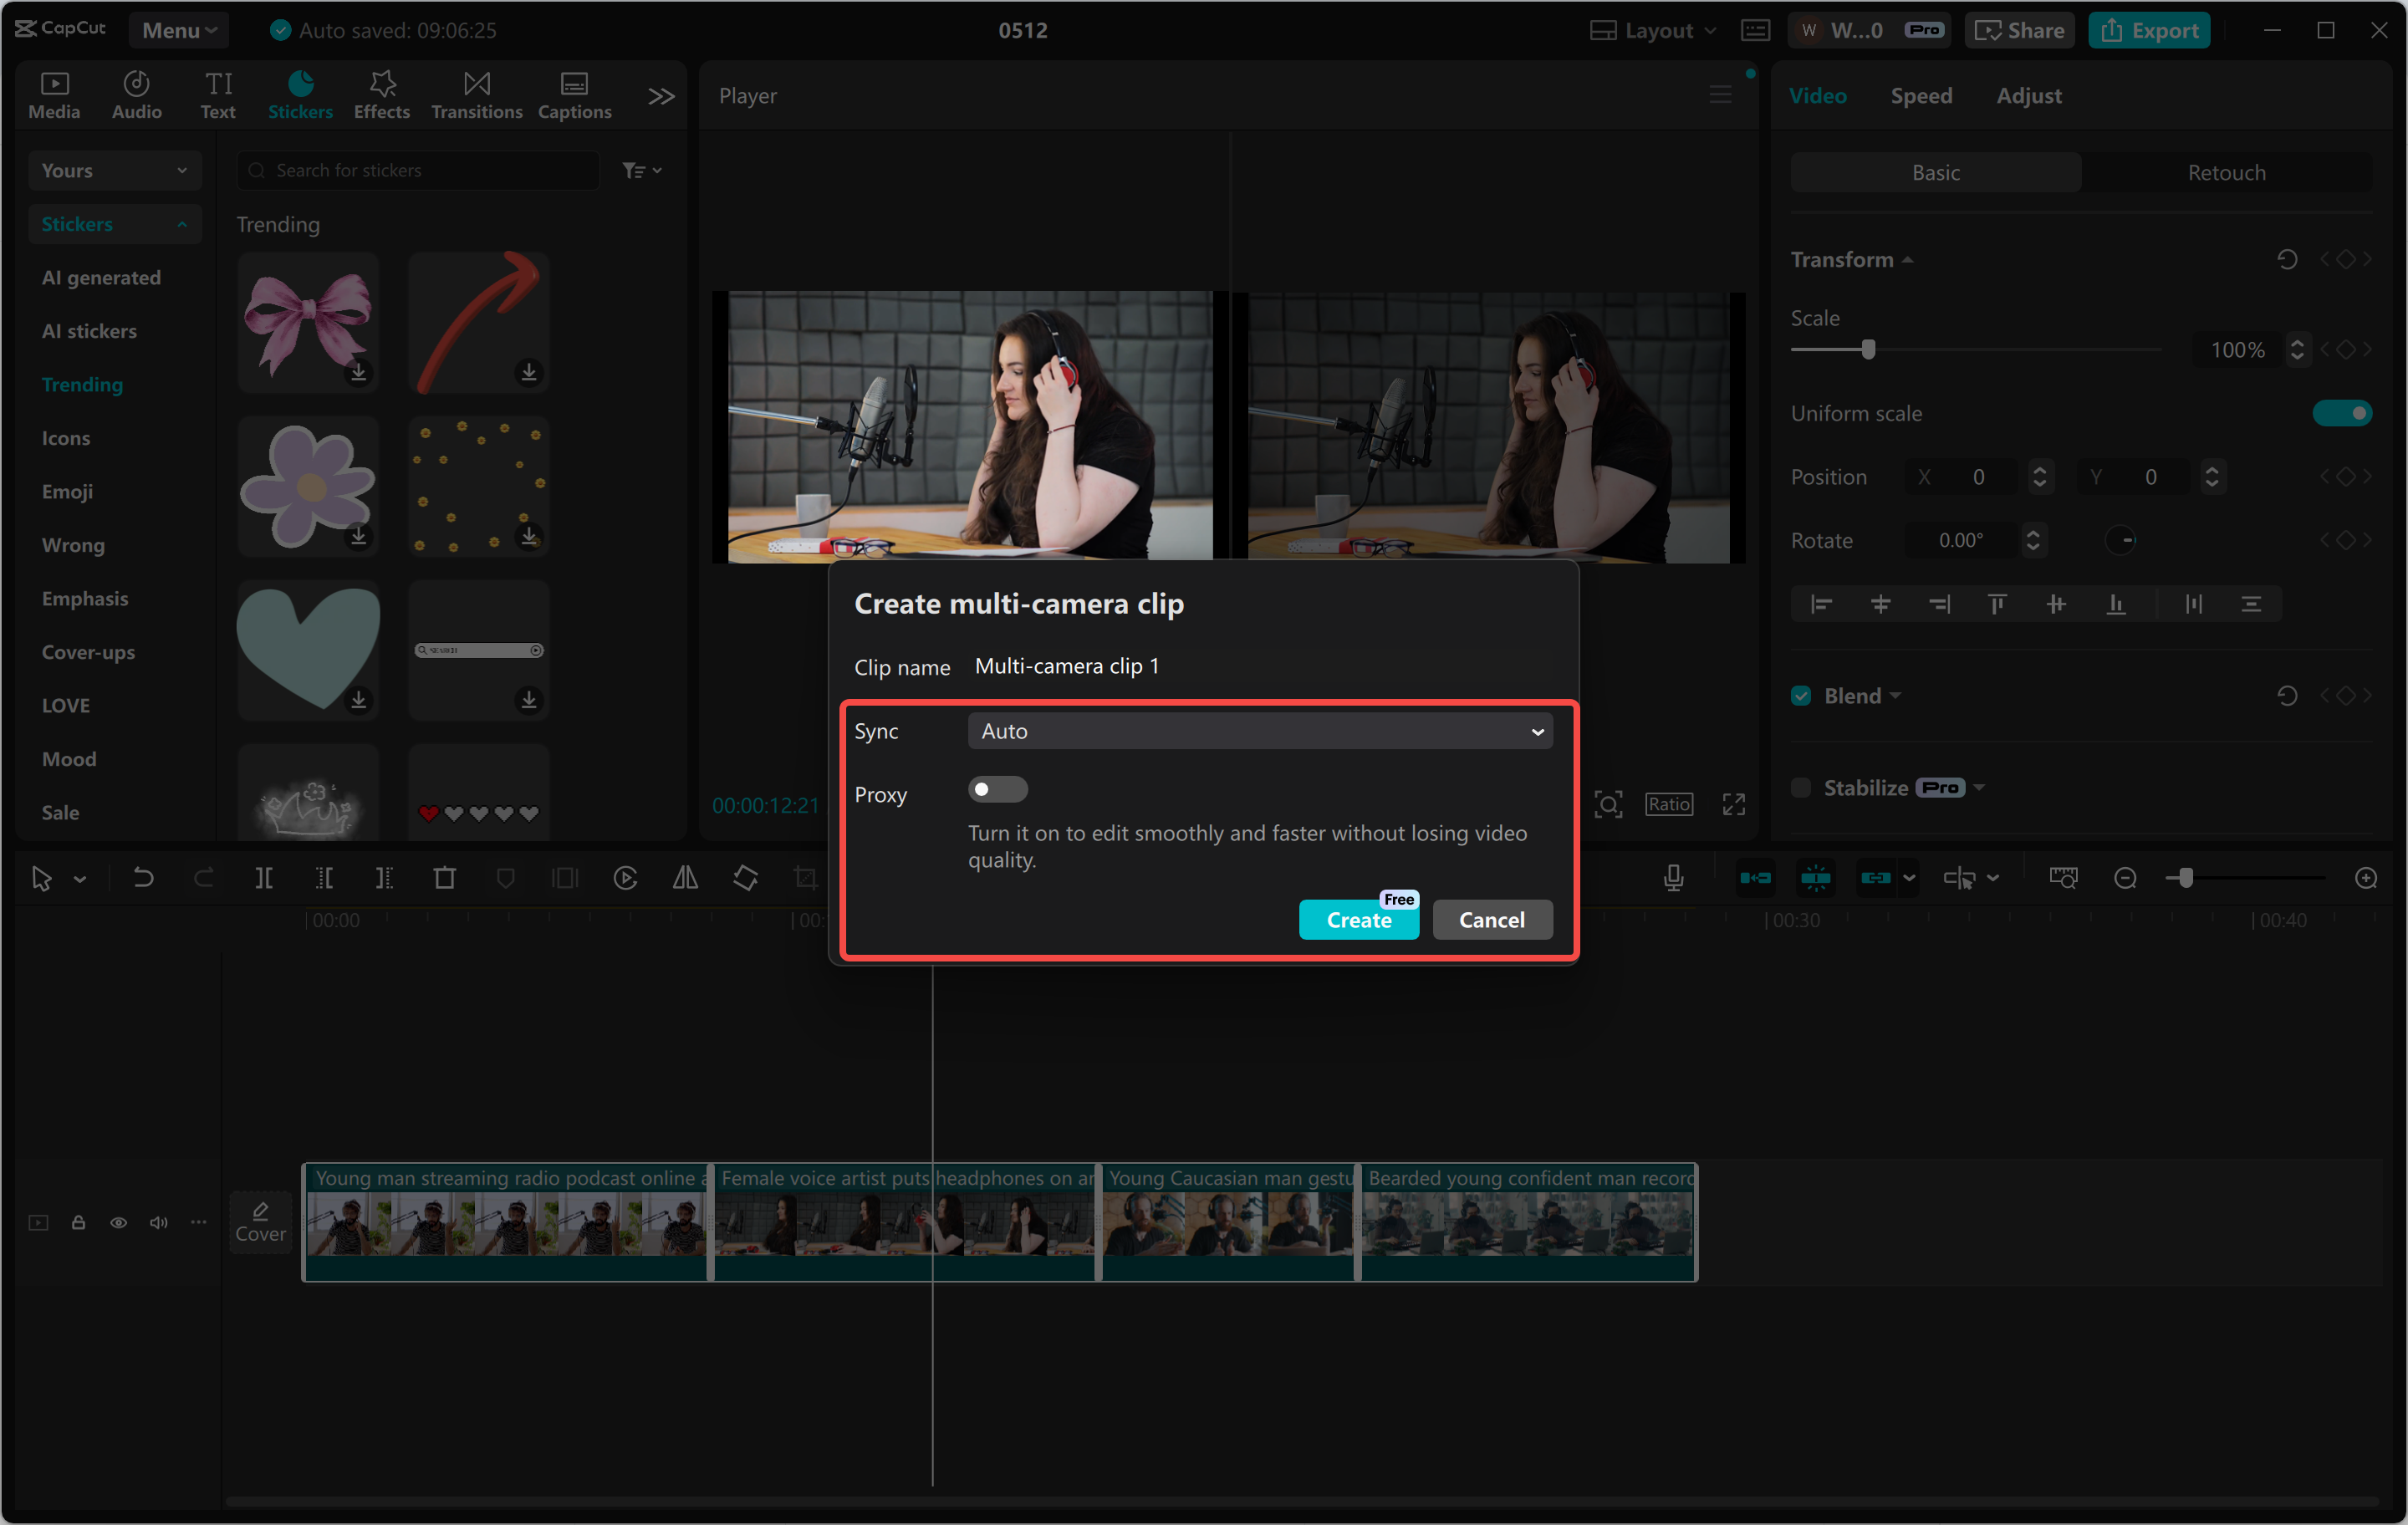This screenshot has width=2408, height=1525.
Task: Click the Search for stickers field
Action: point(418,170)
